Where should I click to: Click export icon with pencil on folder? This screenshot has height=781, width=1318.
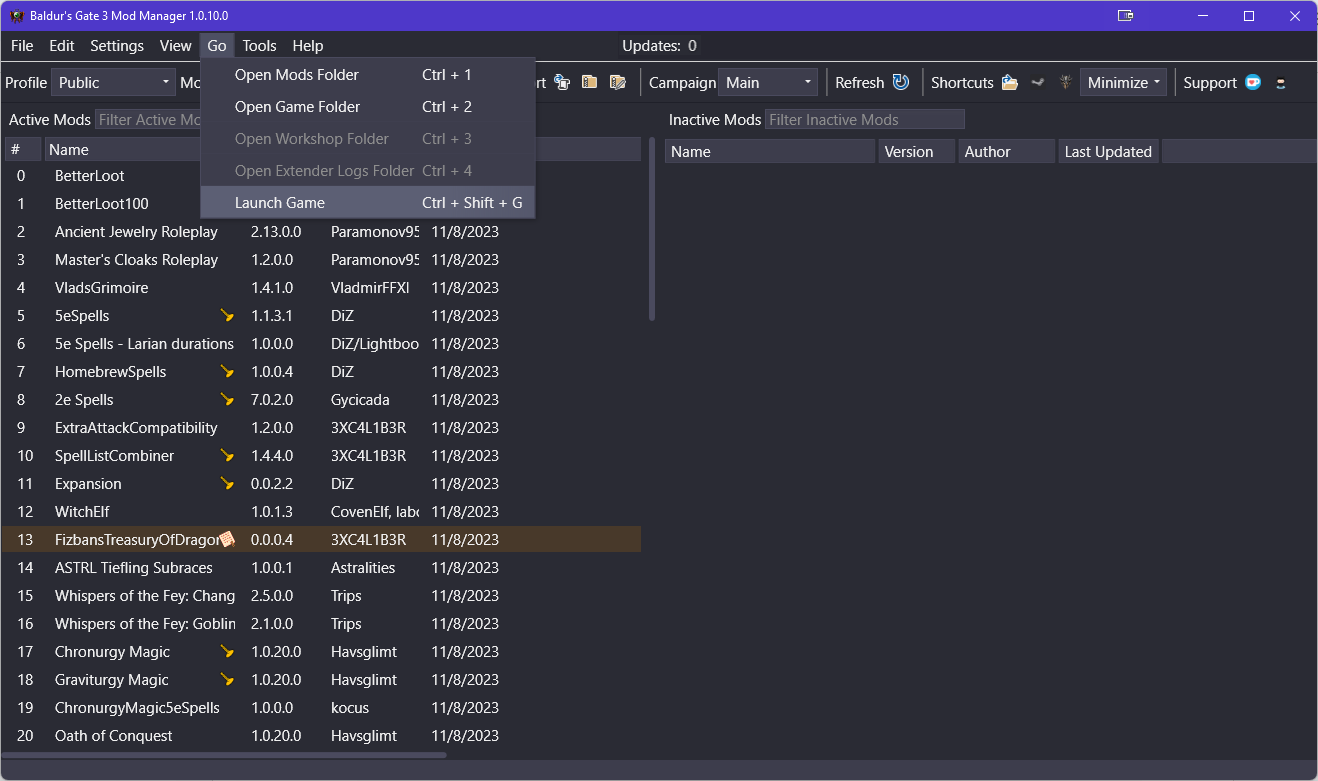(x=618, y=83)
